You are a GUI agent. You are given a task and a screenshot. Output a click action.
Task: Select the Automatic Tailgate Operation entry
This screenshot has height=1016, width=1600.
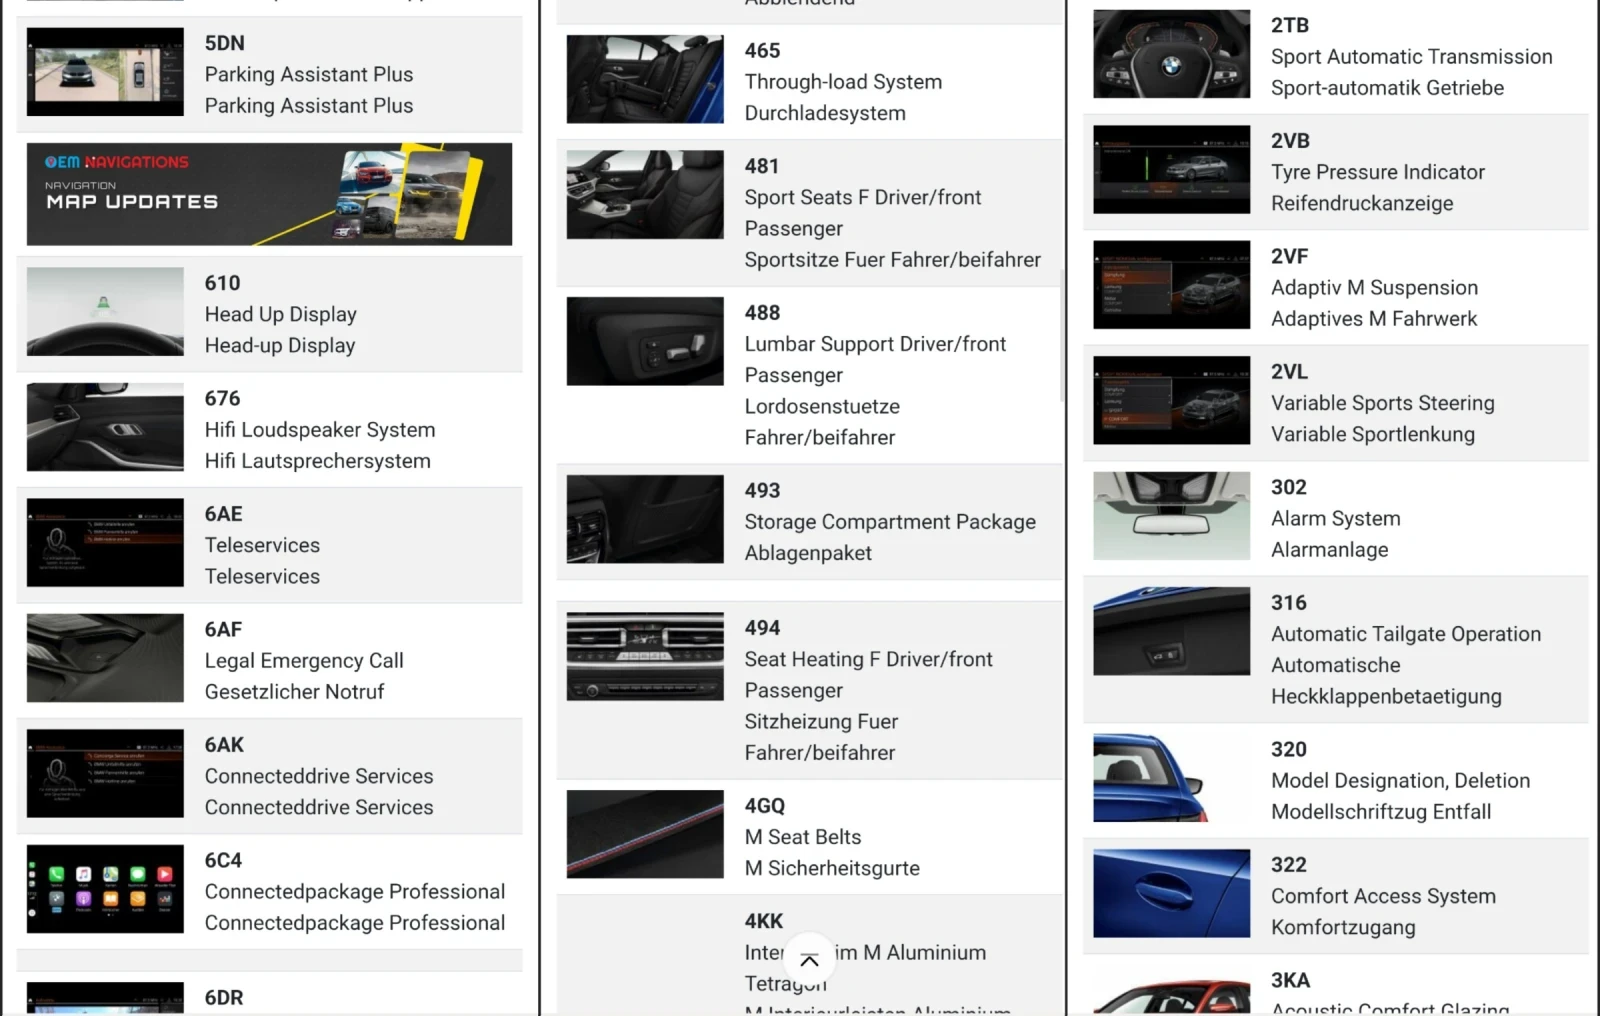point(1405,634)
